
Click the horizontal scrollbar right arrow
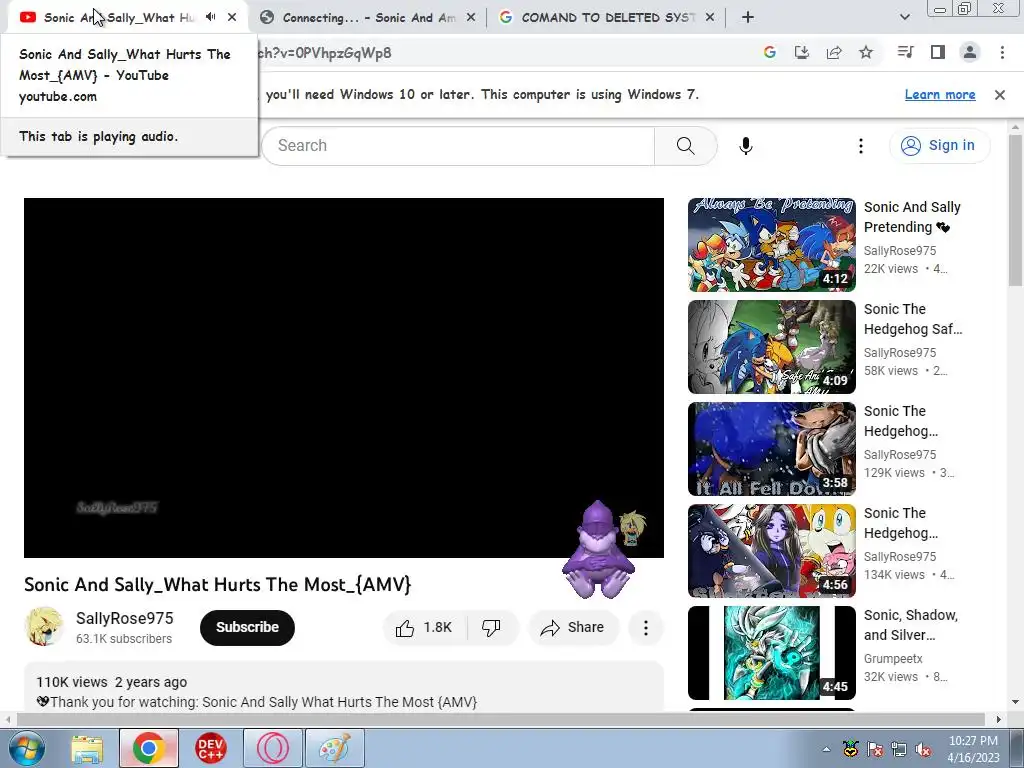tap(998, 719)
